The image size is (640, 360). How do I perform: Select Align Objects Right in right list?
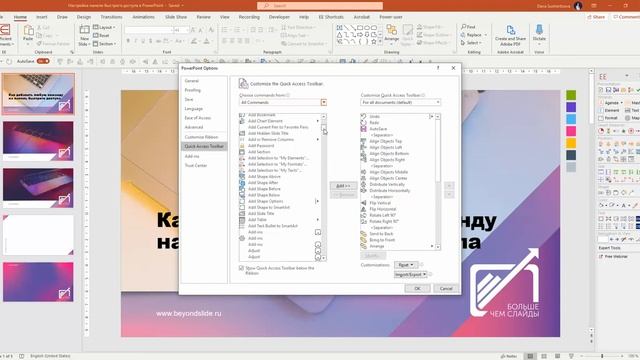387,160
